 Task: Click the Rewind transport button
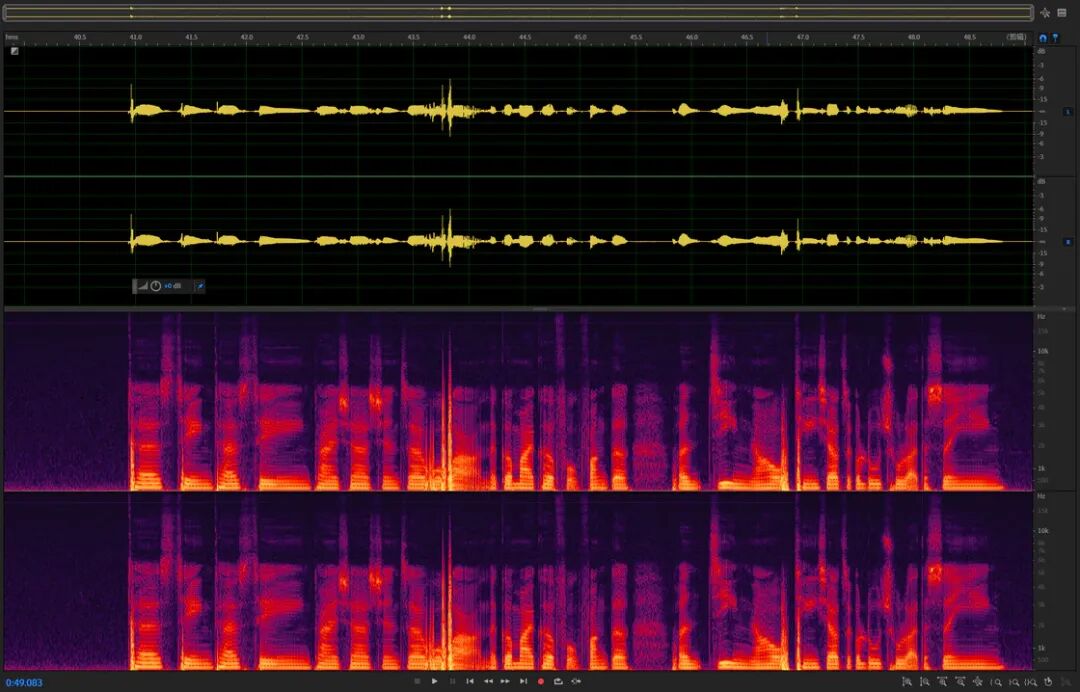pos(488,682)
